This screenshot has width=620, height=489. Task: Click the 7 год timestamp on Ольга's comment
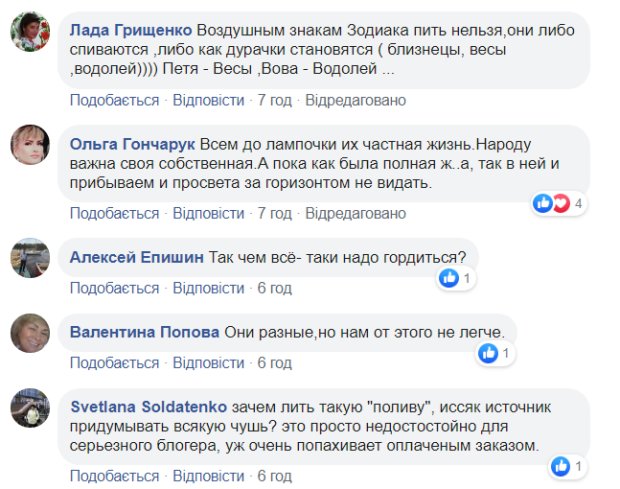[274, 214]
